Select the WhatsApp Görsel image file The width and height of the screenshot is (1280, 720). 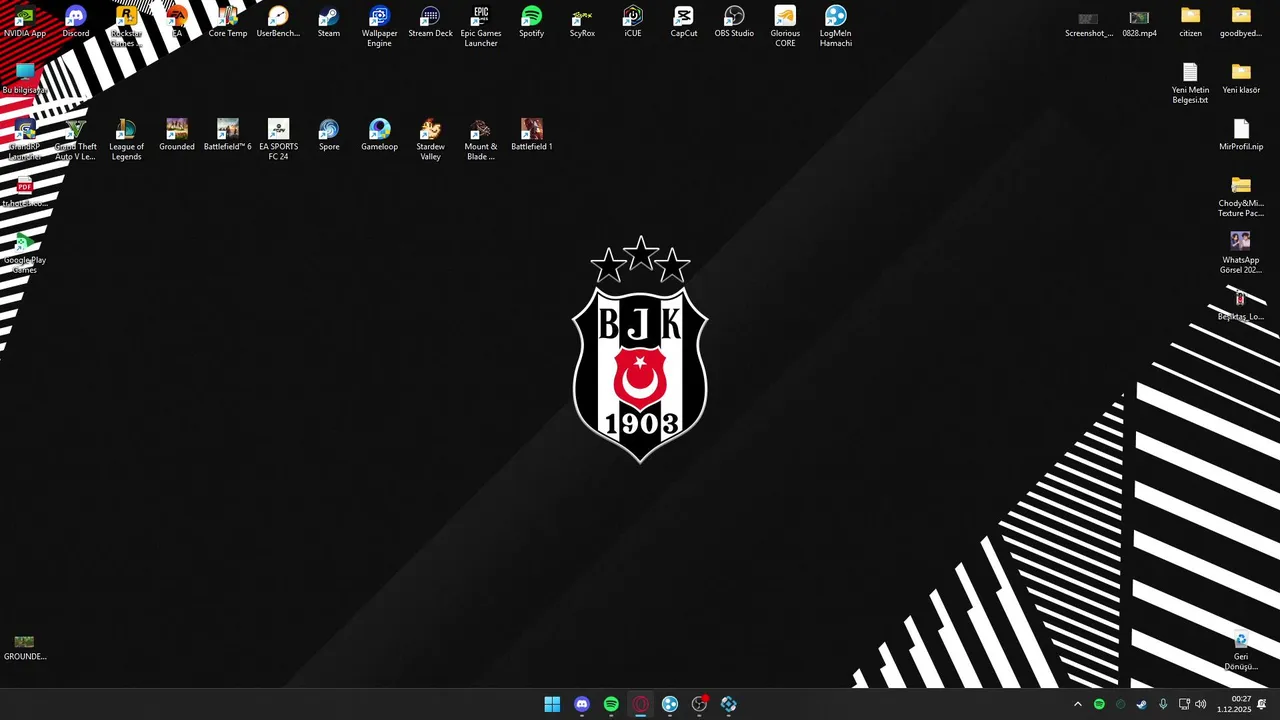click(1241, 253)
